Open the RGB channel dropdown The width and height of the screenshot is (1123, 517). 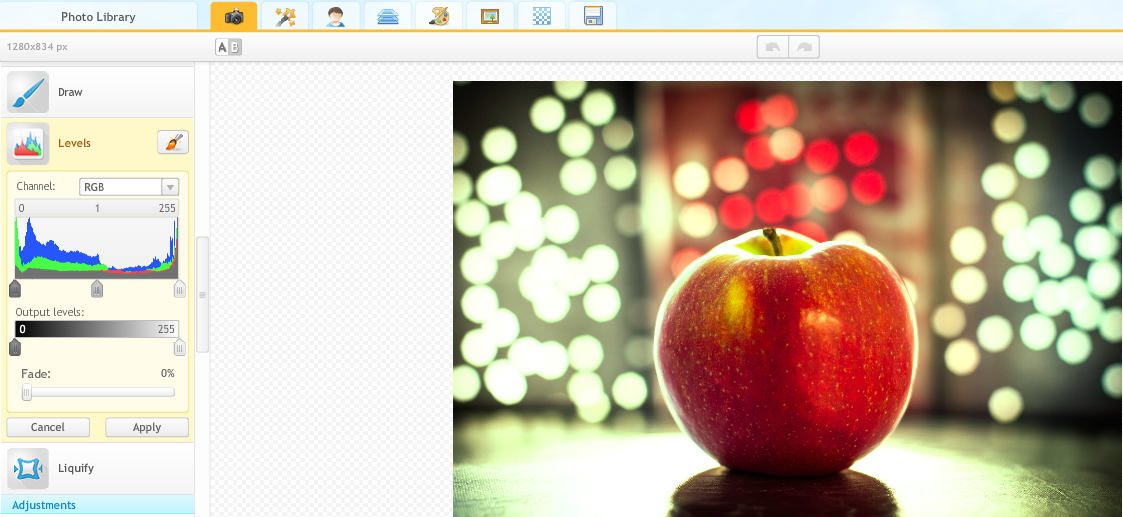[x=128, y=187]
